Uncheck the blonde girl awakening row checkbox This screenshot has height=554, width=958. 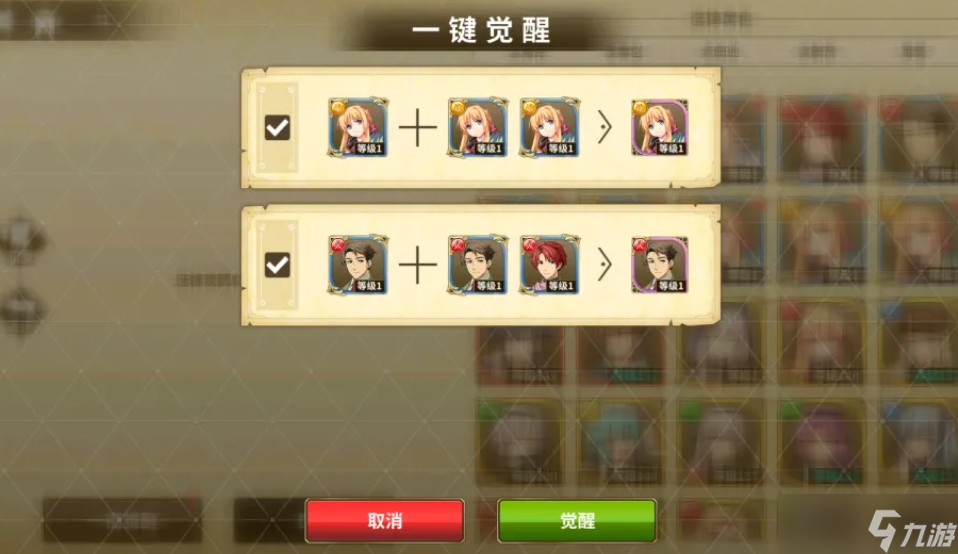277,128
